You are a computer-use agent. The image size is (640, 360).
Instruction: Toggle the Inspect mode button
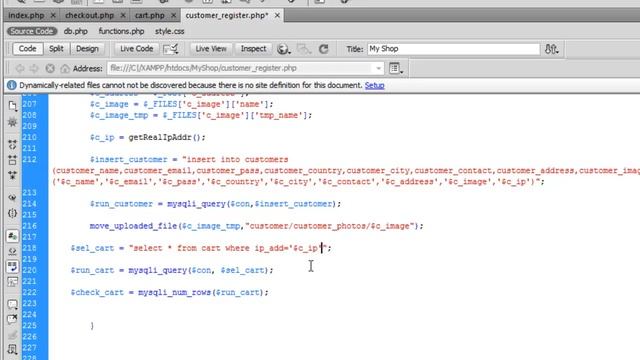tap(253, 49)
